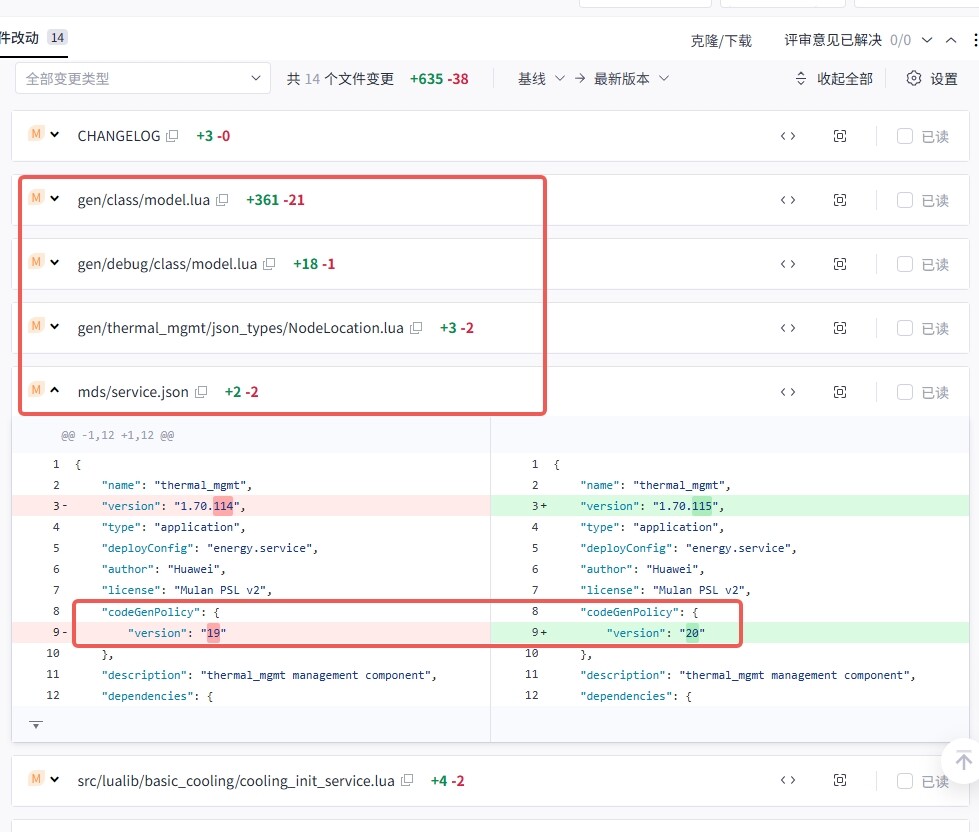979x832 pixels.
Task: Expand more diff lines below line 12
Action: pos(36,725)
